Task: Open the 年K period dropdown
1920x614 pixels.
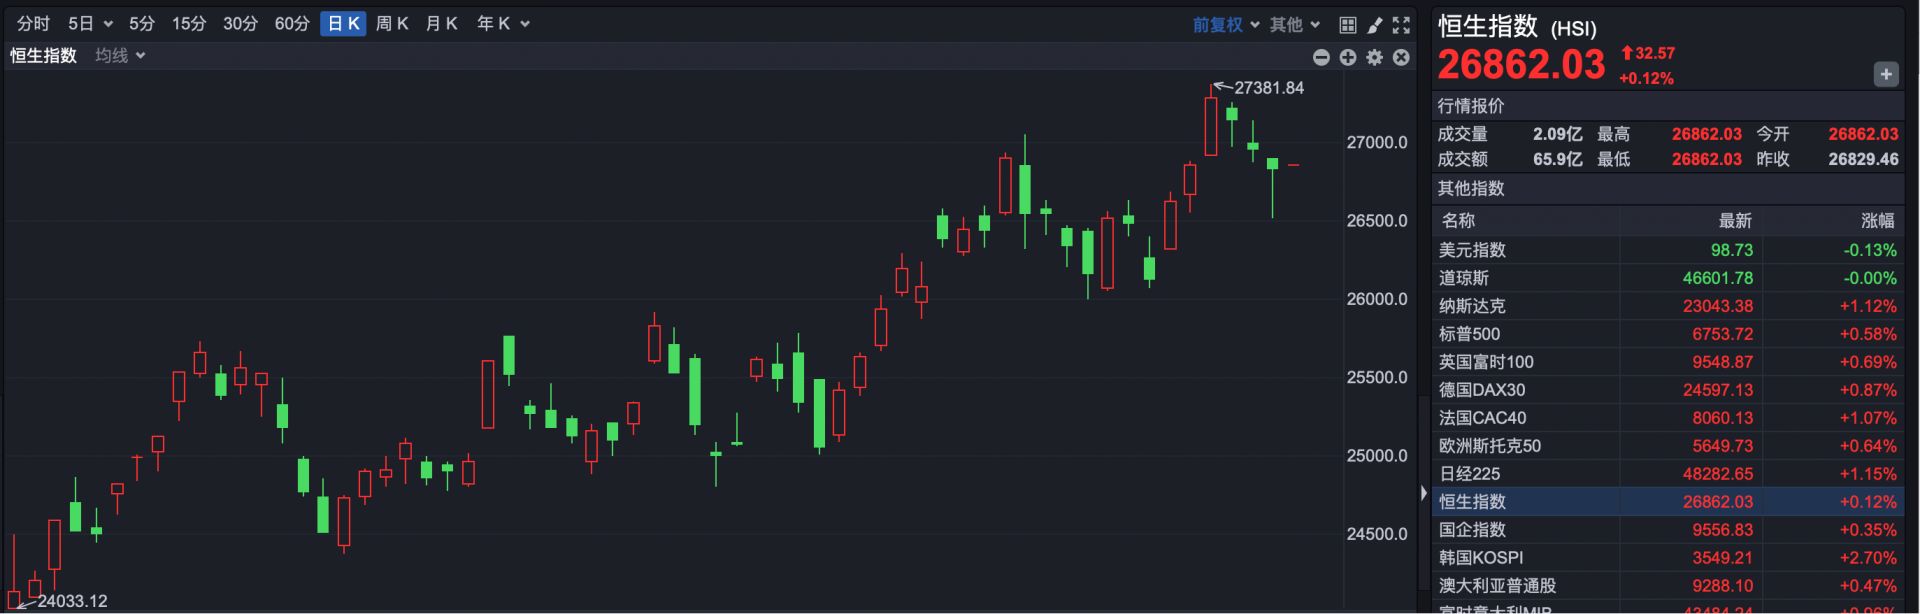Action: (503, 24)
